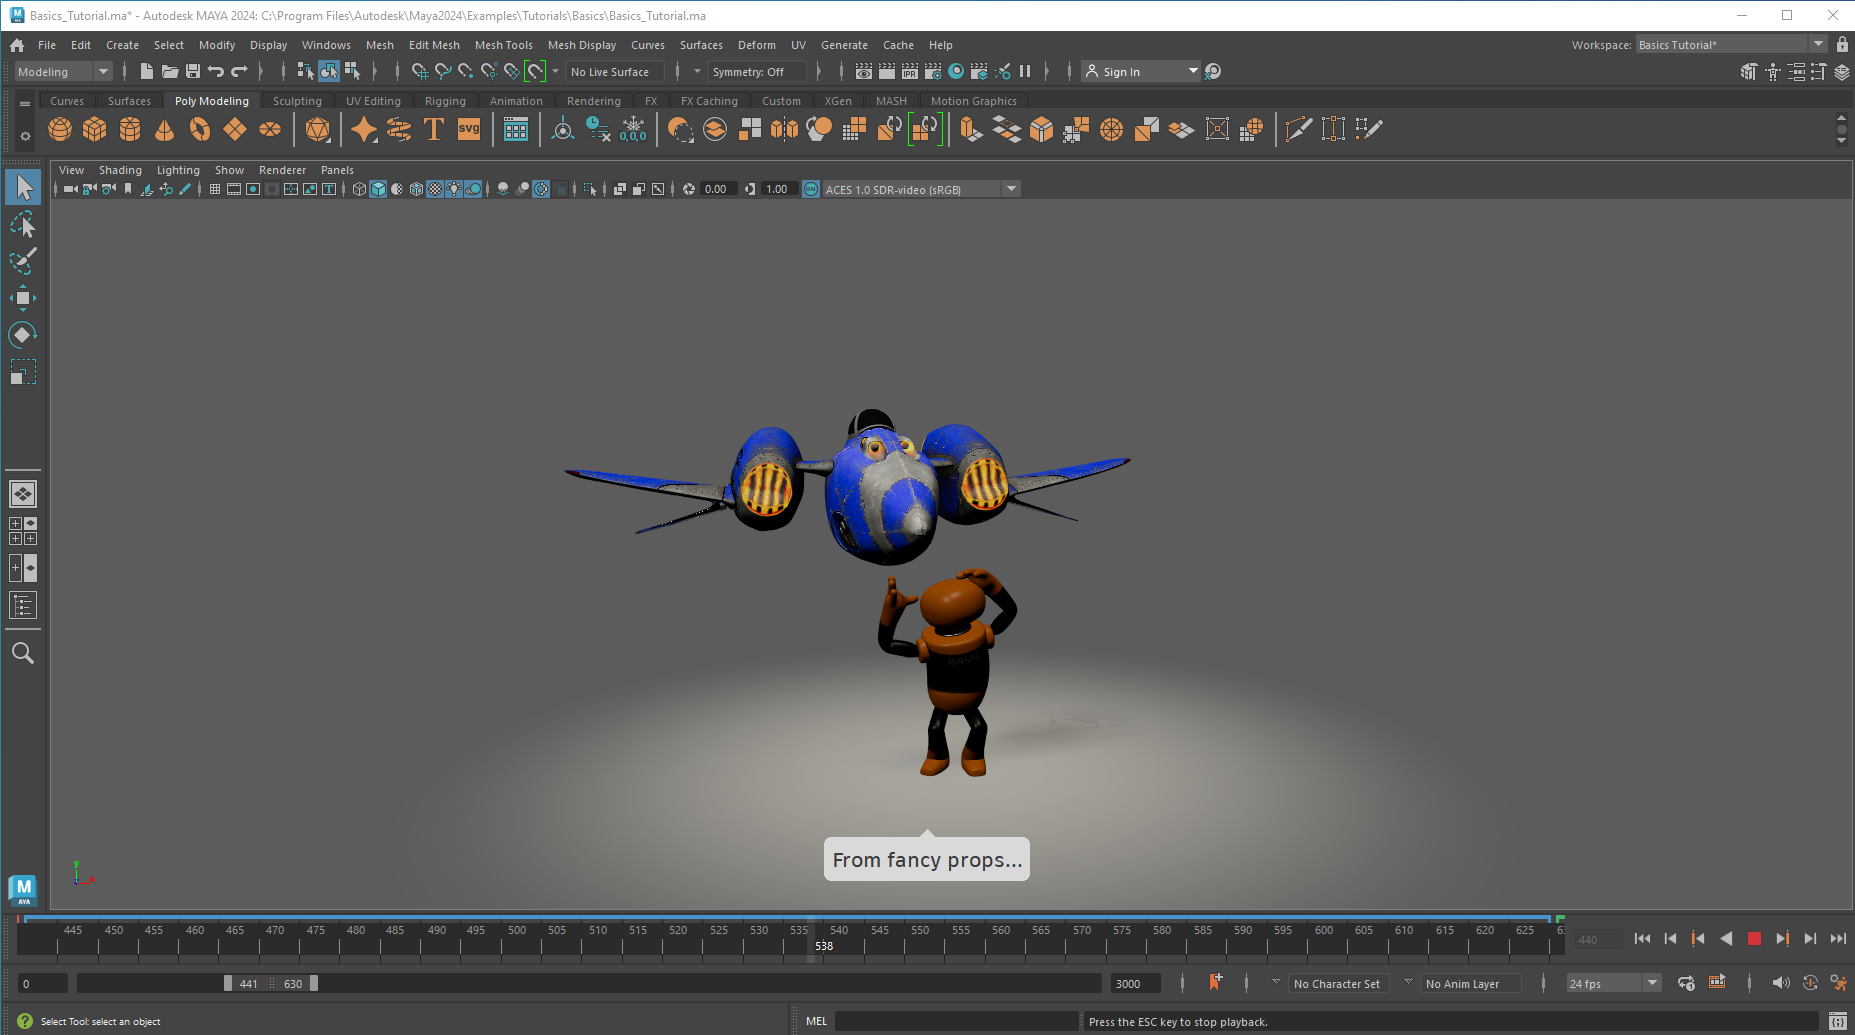The image size is (1855, 1035).
Task: Open the 24 fps frame rate dropdown
Action: [x=1613, y=983]
